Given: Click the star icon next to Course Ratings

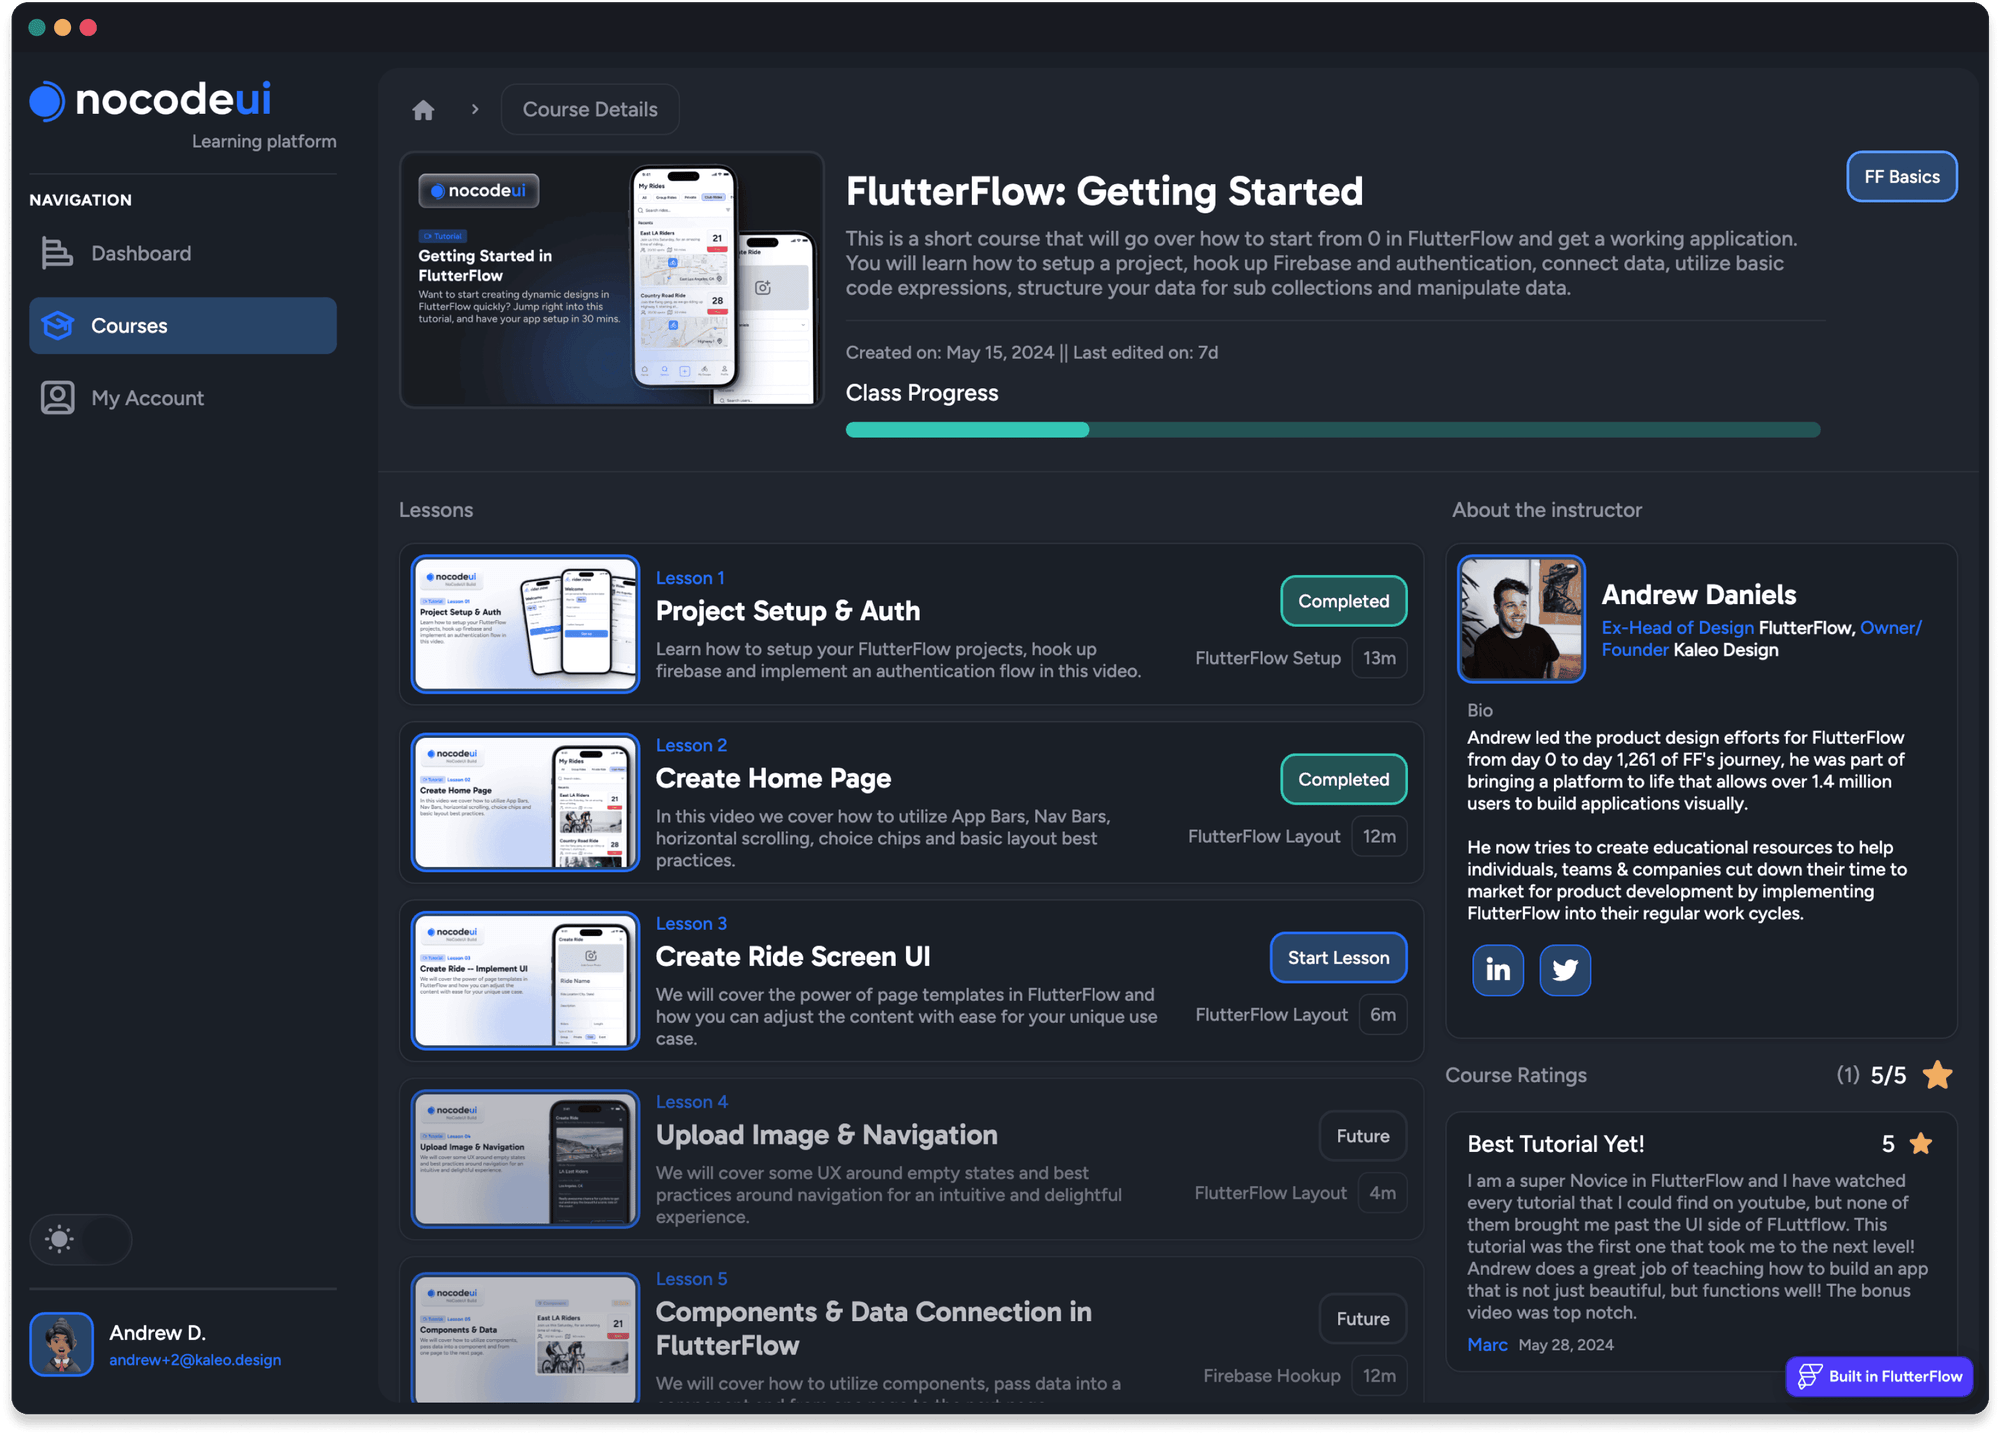Looking at the screenshot, I should click(1937, 1075).
